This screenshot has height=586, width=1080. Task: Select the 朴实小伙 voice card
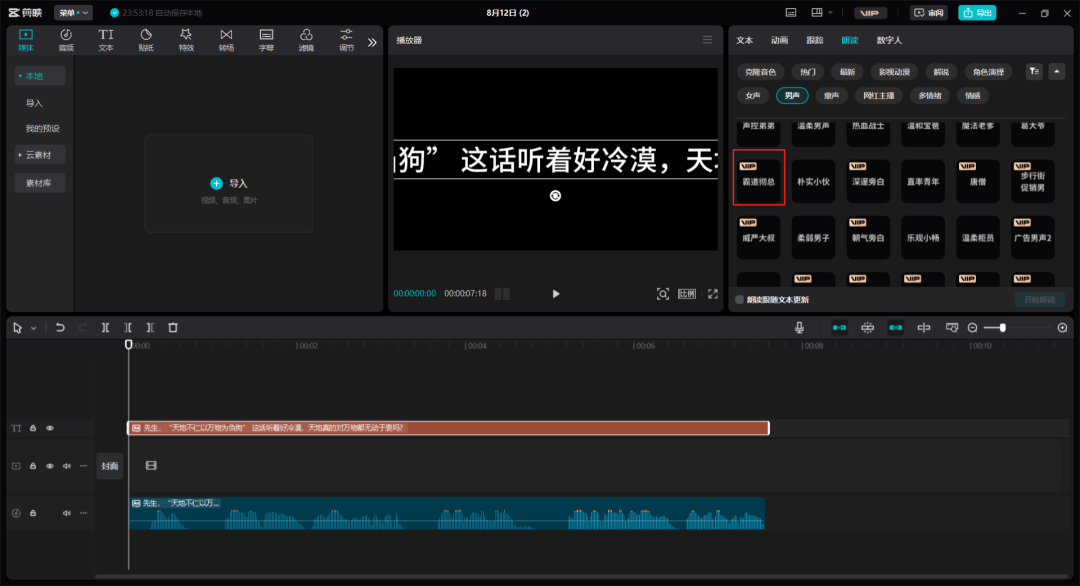813,181
